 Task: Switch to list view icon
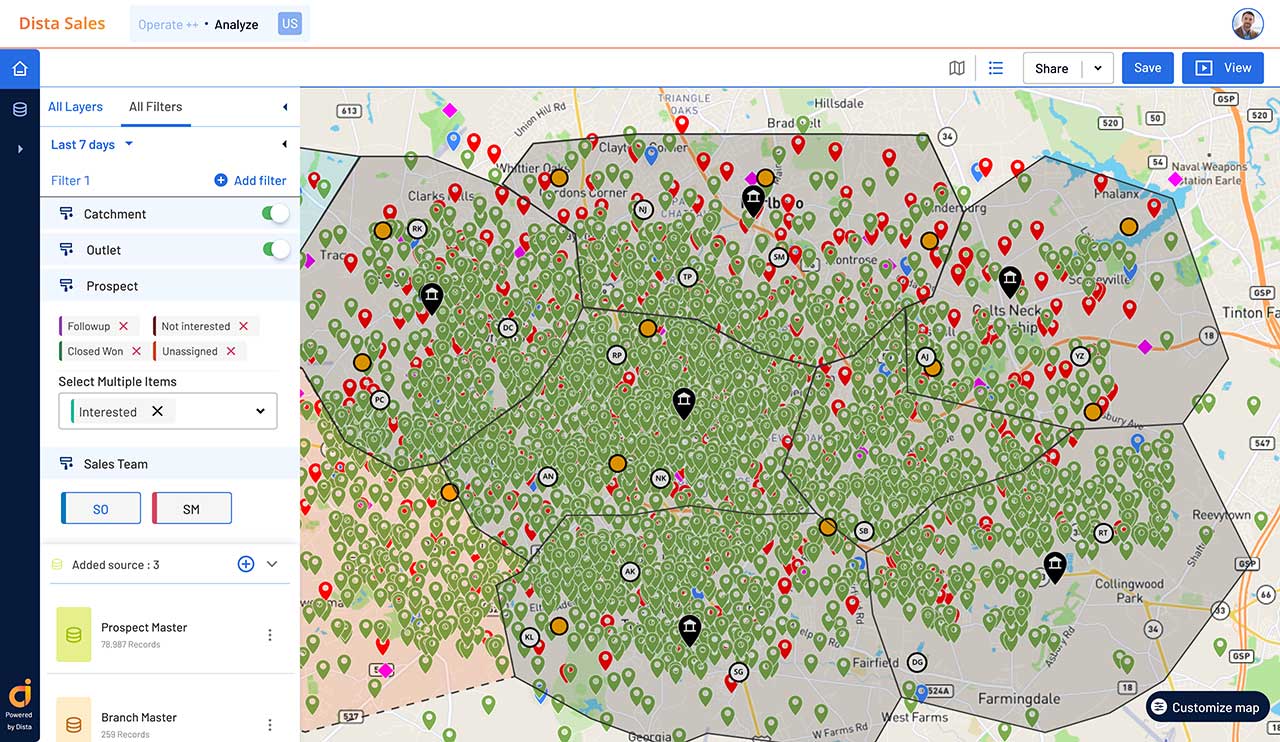pos(996,68)
